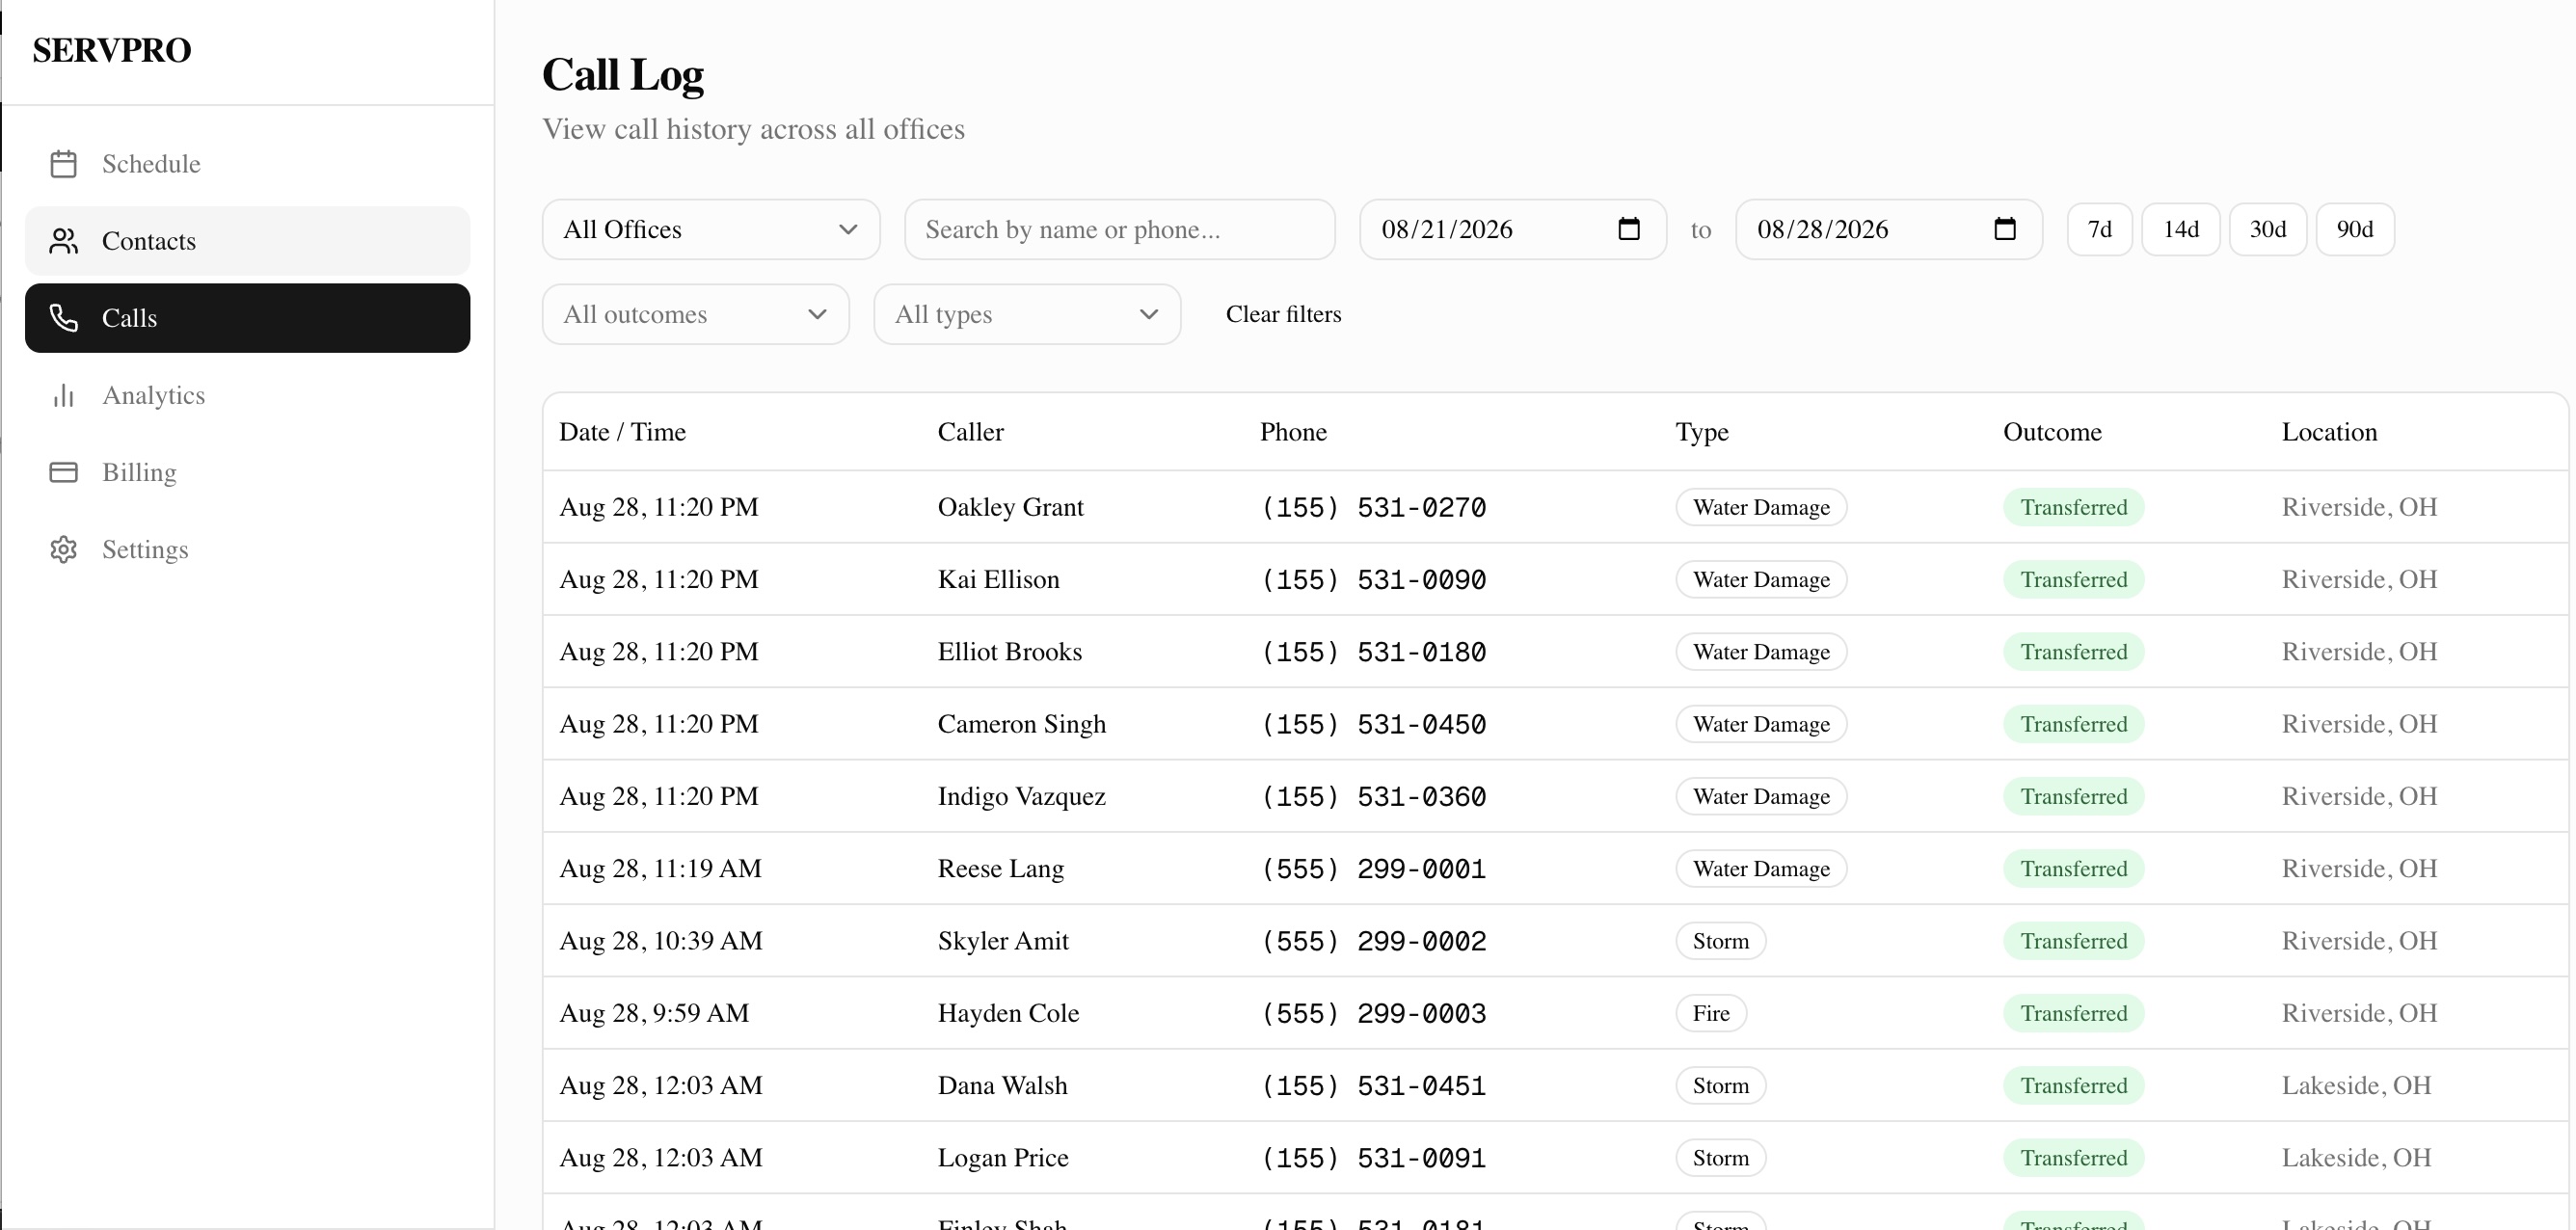Open calendar picker for end date 08/28/2026
Image resolution: width=2576 pixels, height=1230 pixels.
coord(2005,229)
